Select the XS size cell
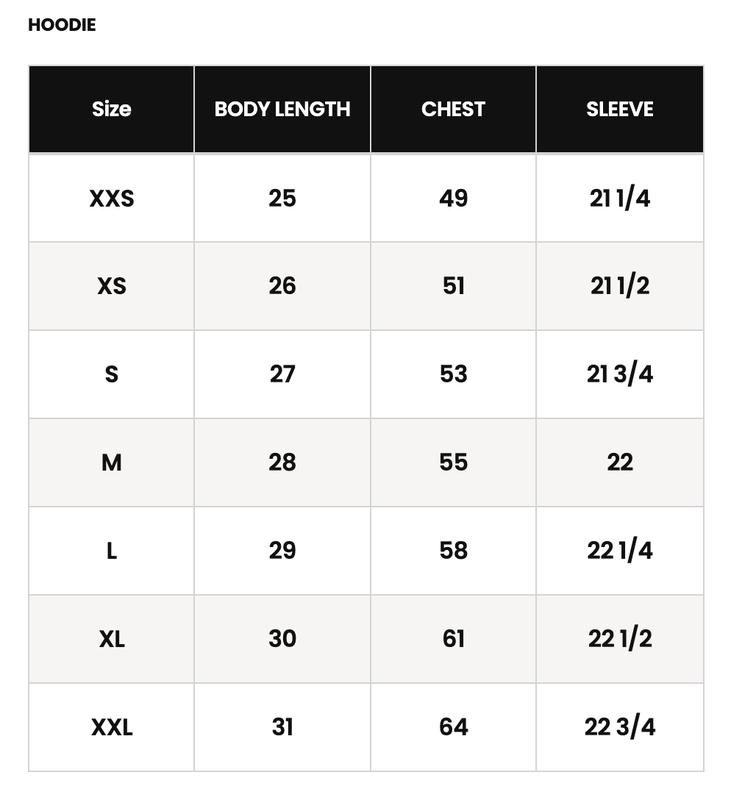The width and height of the screenshot is (731, 800). (111, 286)
